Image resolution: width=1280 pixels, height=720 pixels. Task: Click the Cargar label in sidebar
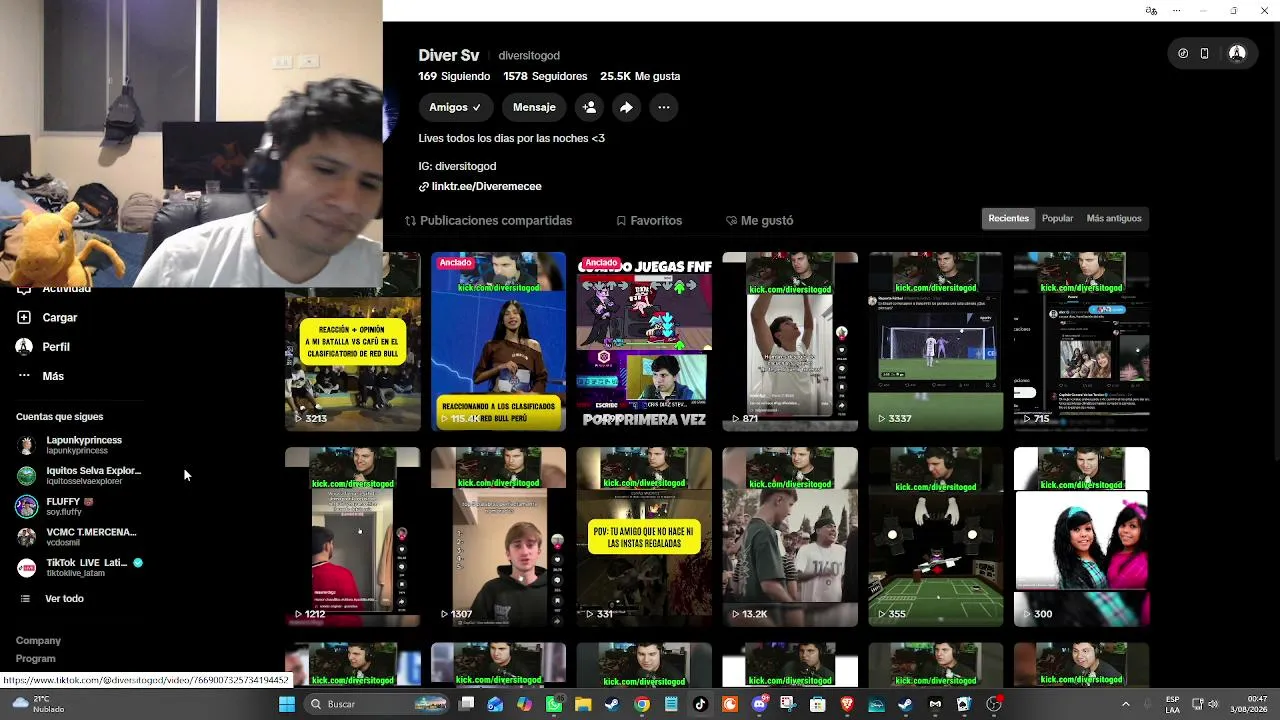tap(60, 317)
